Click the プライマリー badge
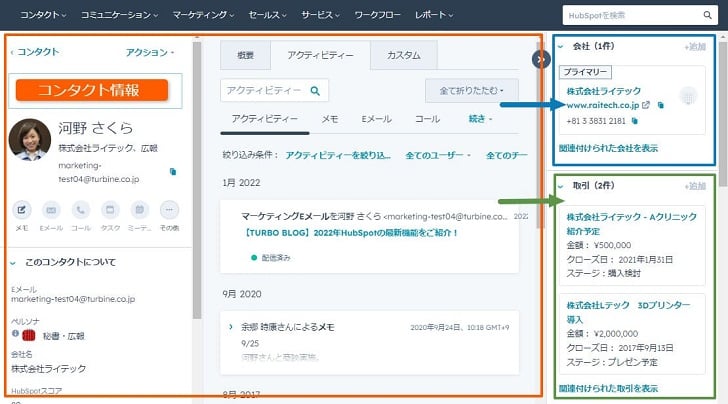Image resolution: width=728 pixels, height=404 pixels. [x=585, y=72]
